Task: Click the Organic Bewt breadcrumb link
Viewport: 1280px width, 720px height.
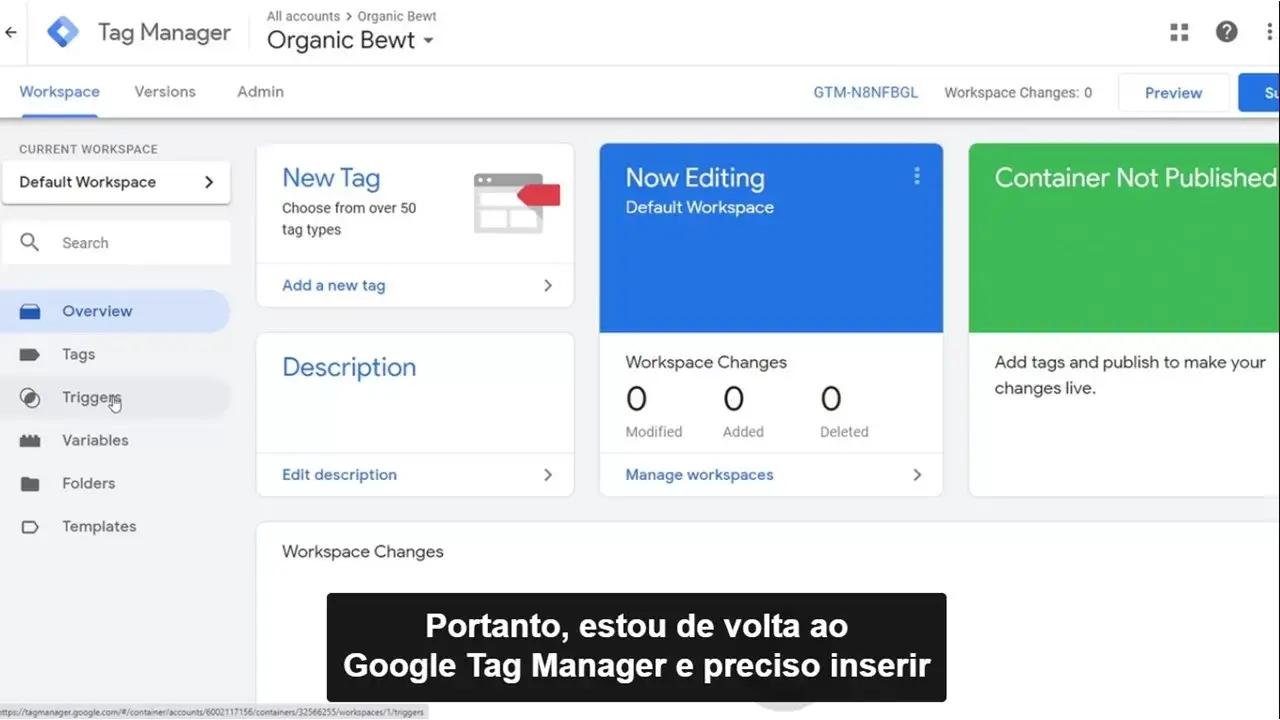Action: [x=397, y=16]
